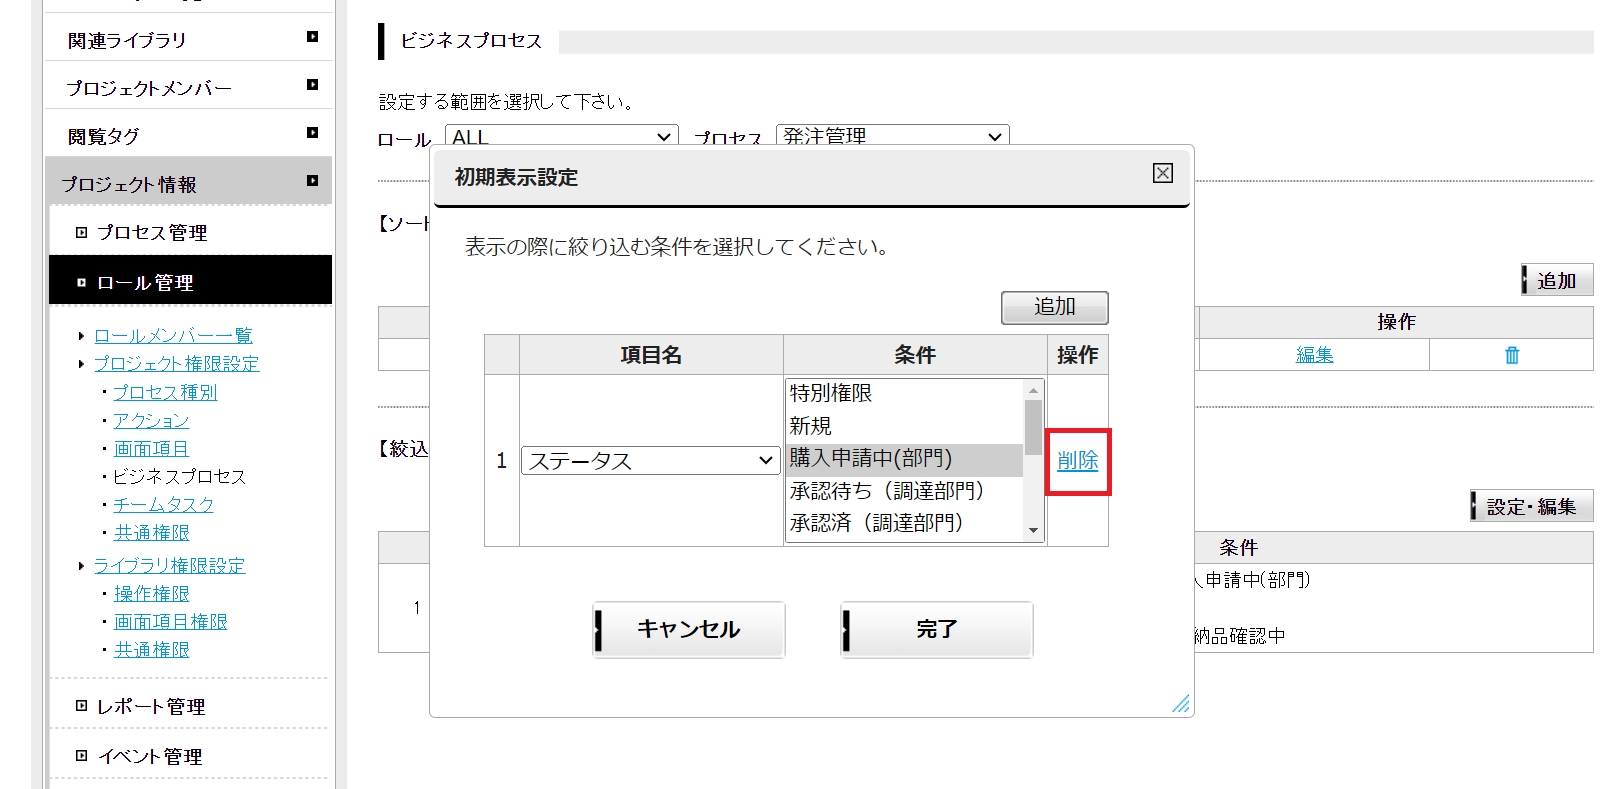Open プロセス管理 menu section

[190, 232]
